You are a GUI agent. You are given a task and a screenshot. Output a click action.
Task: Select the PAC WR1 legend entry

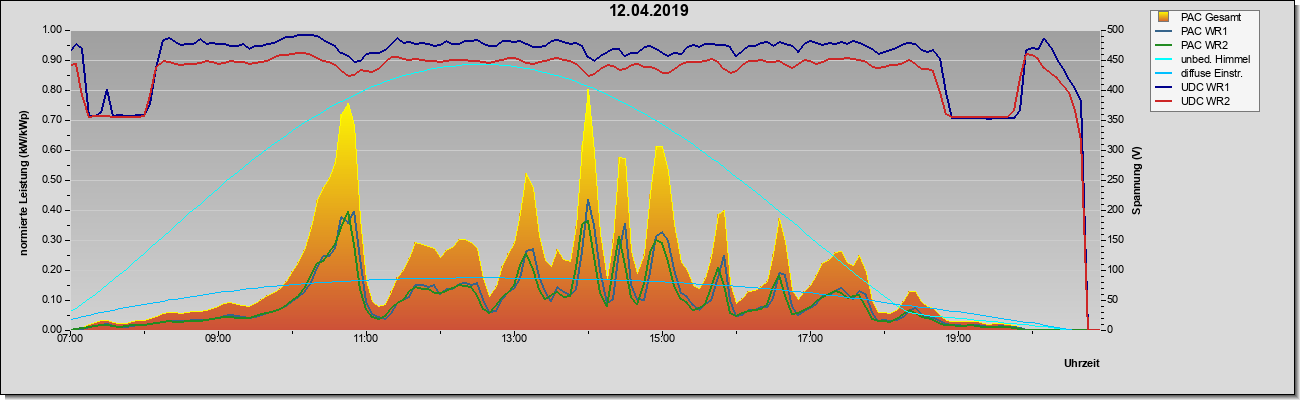coord(1204,31)
